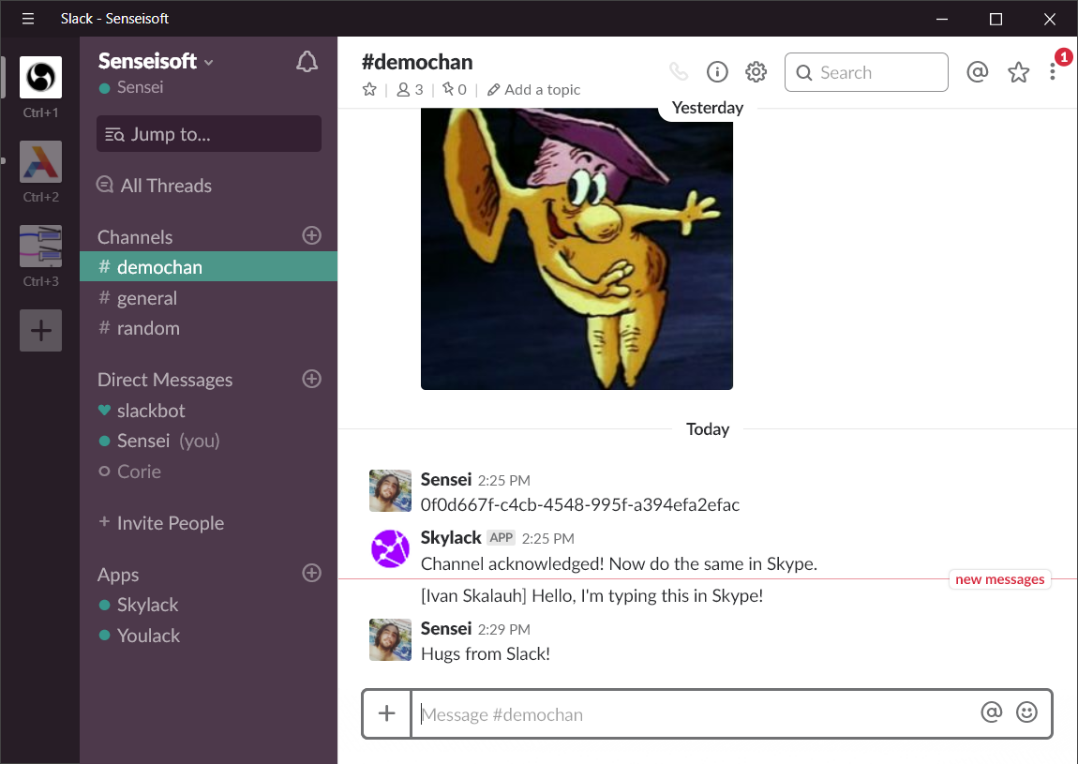Open All Threads view
1078x764 pixels.
[155, 186]
